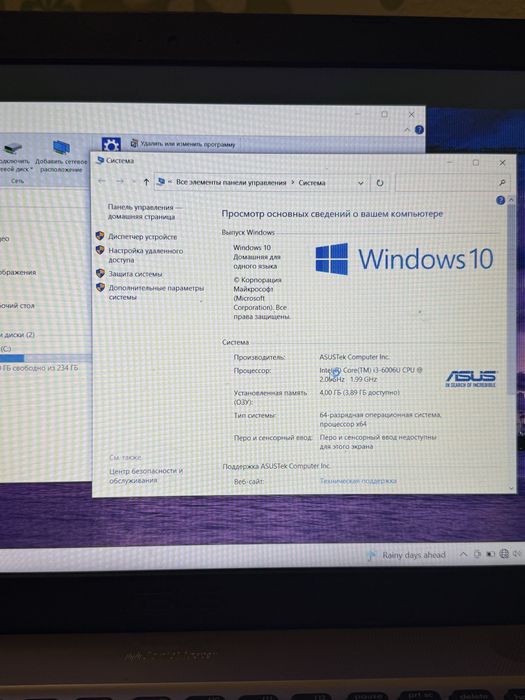Click the scroll up arrow in Система window

511,200
